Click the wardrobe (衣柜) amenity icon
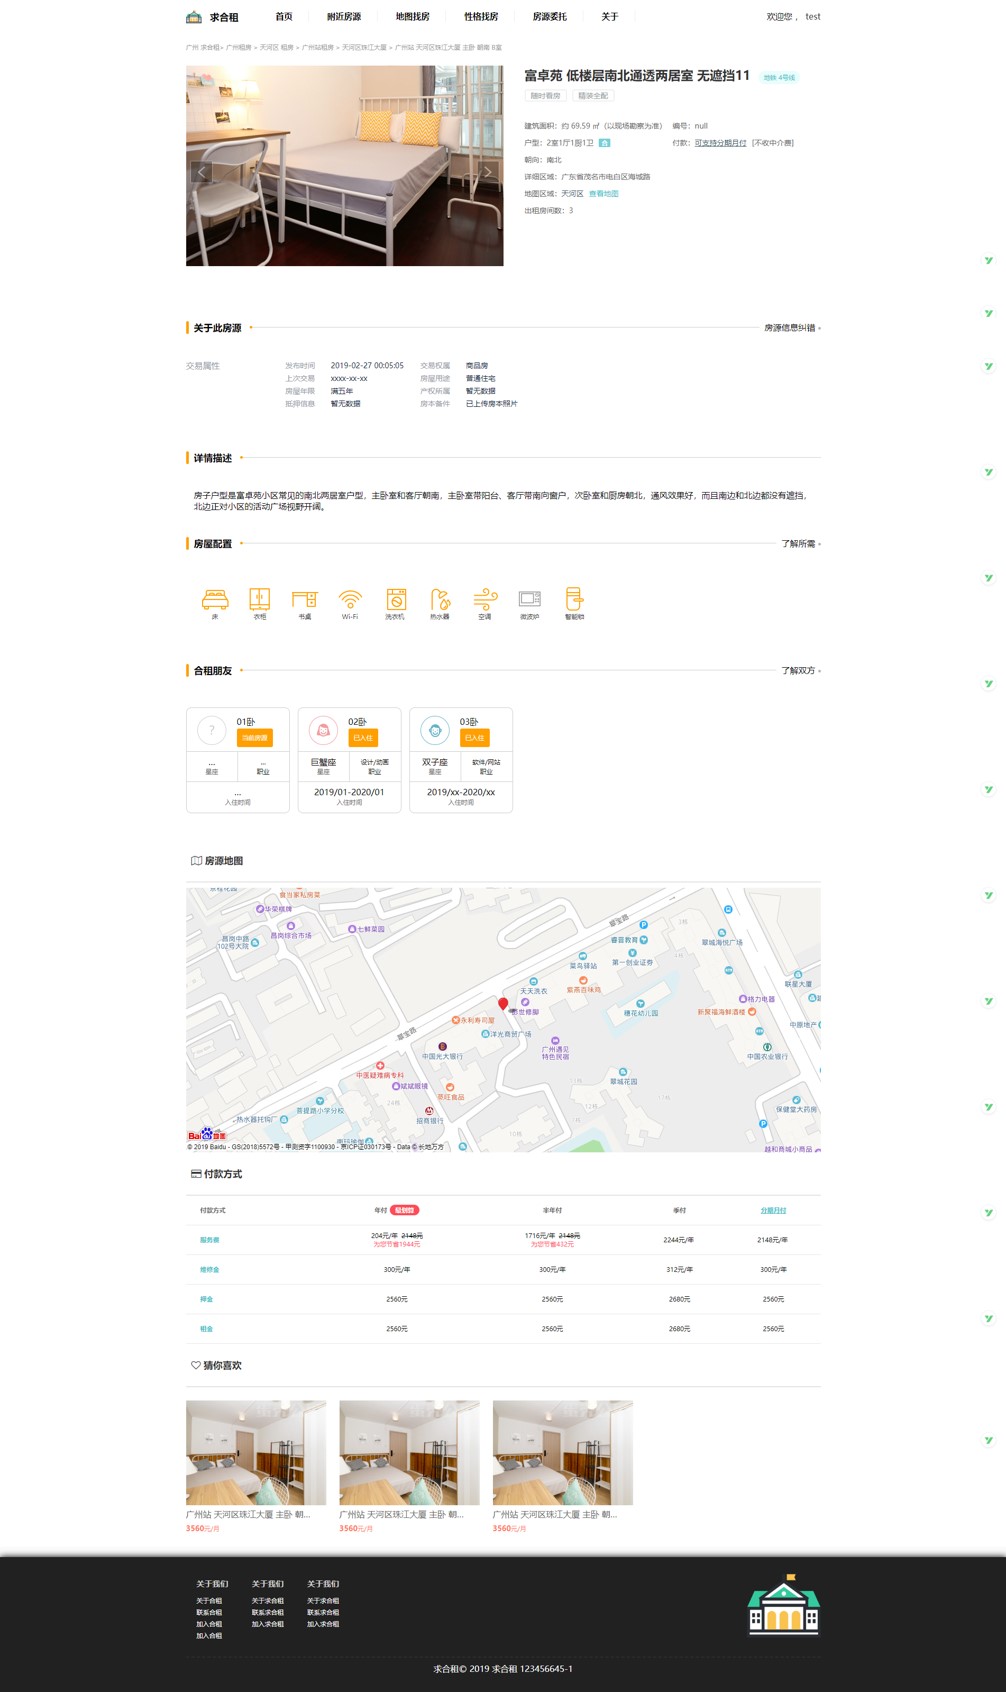This screenshot has height=1692, width=1006. click(260, 599)
